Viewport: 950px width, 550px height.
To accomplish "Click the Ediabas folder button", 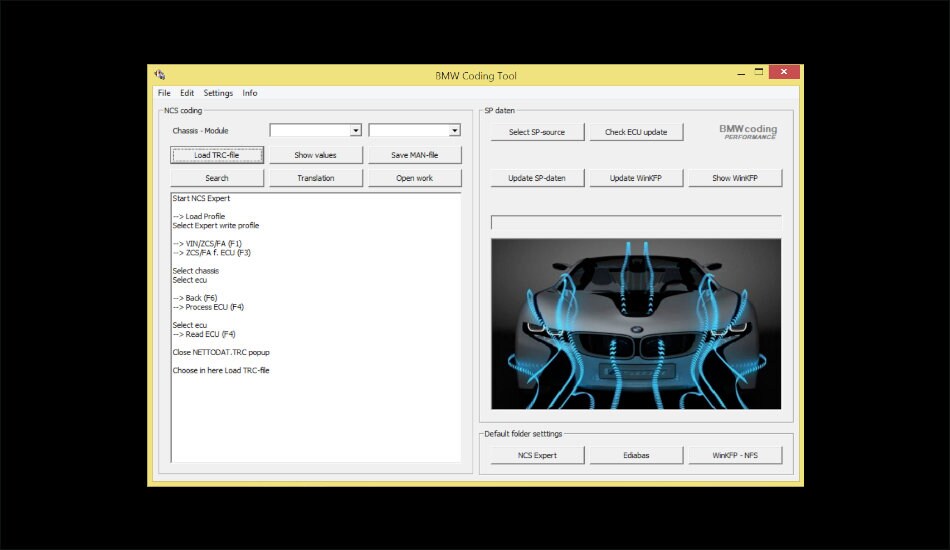I will [x=636, y=455].
